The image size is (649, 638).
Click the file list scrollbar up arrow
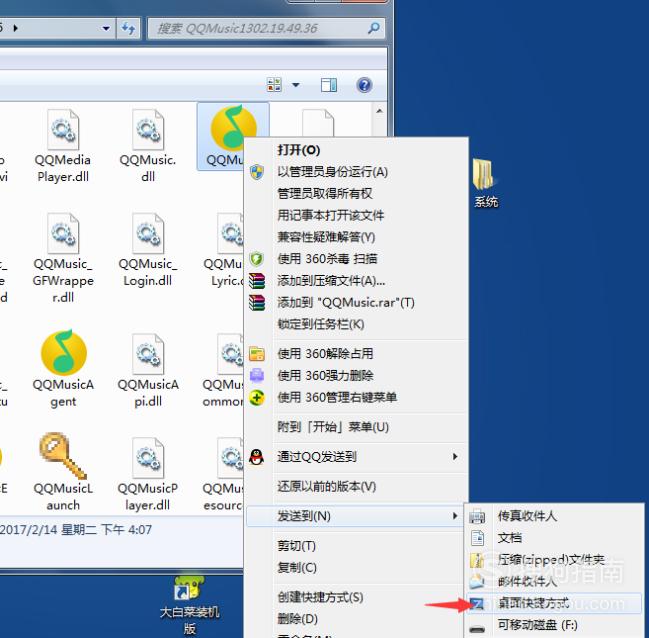[379, 111]
